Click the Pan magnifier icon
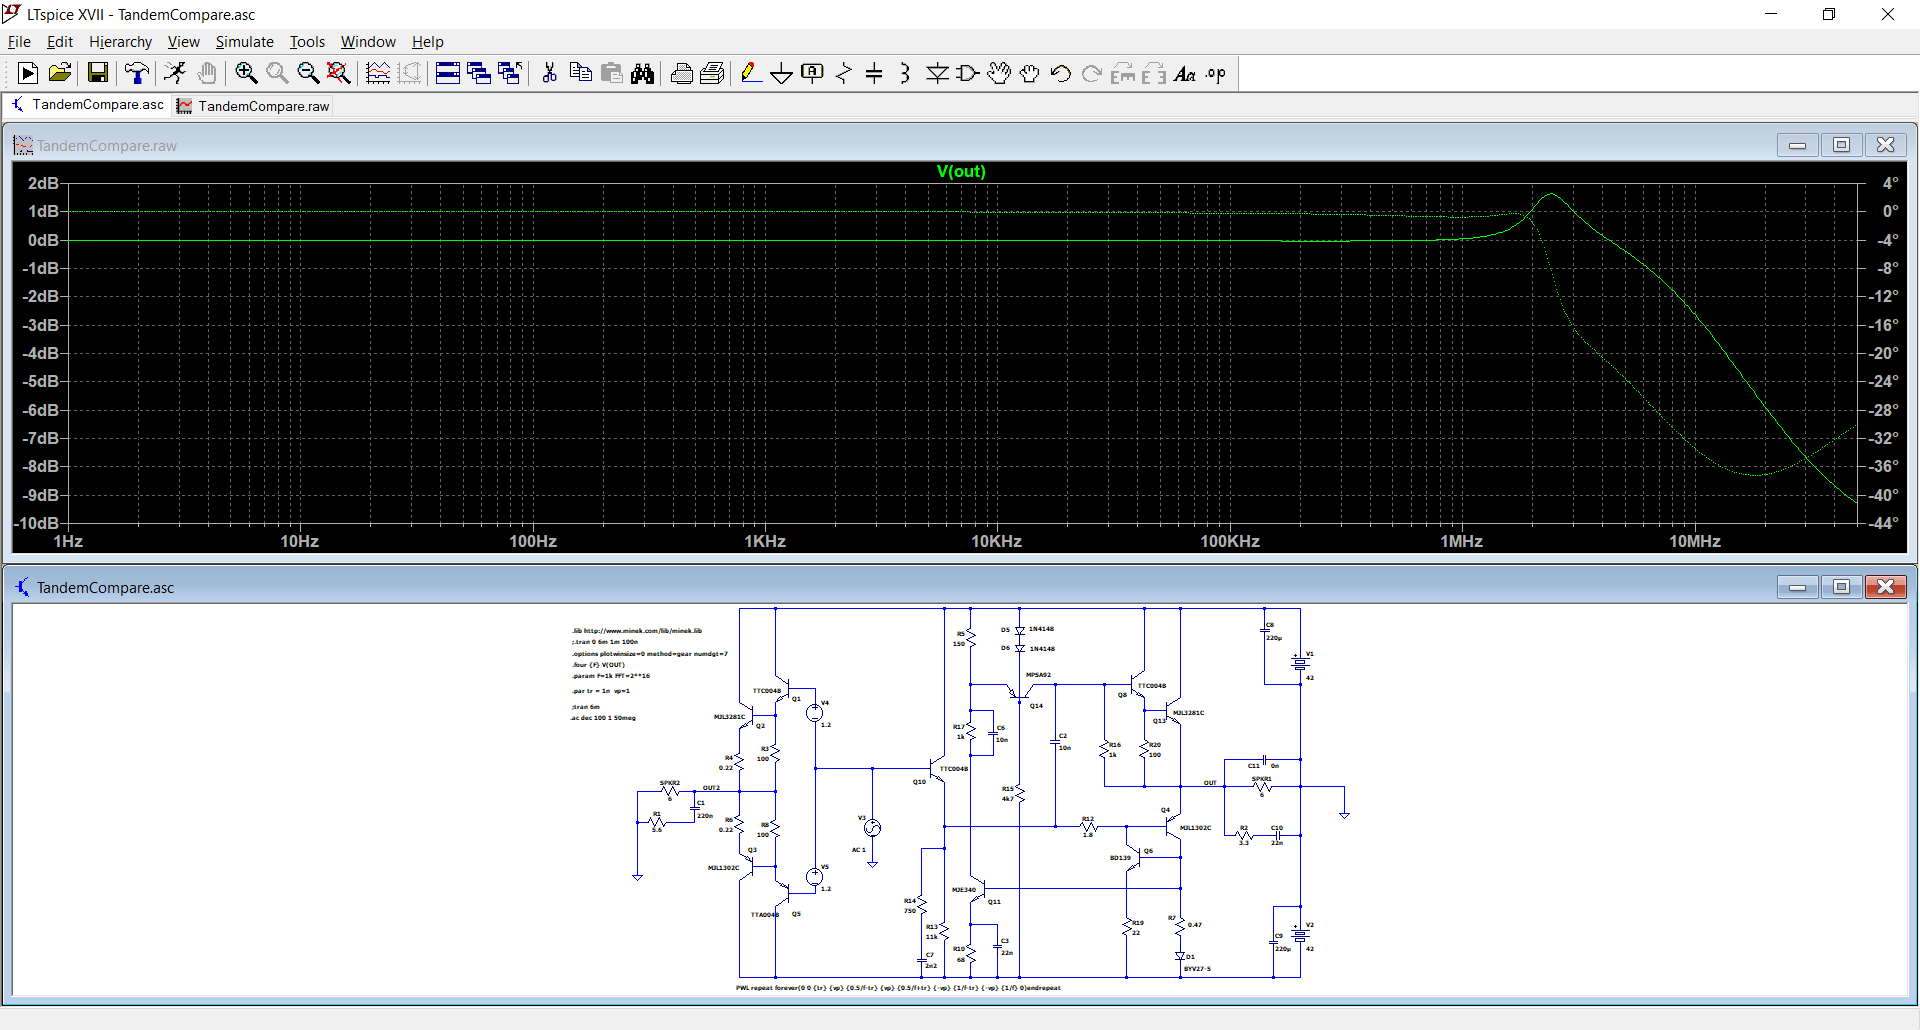The height and width of the screenshot is (1030, 1920). coord(277,73)
